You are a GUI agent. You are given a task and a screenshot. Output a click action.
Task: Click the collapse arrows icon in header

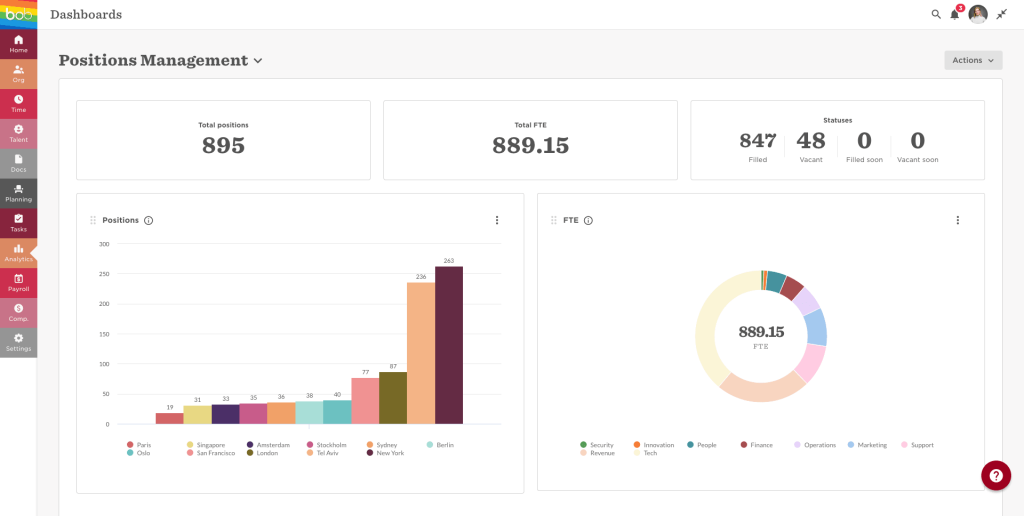click(1001, 14)
